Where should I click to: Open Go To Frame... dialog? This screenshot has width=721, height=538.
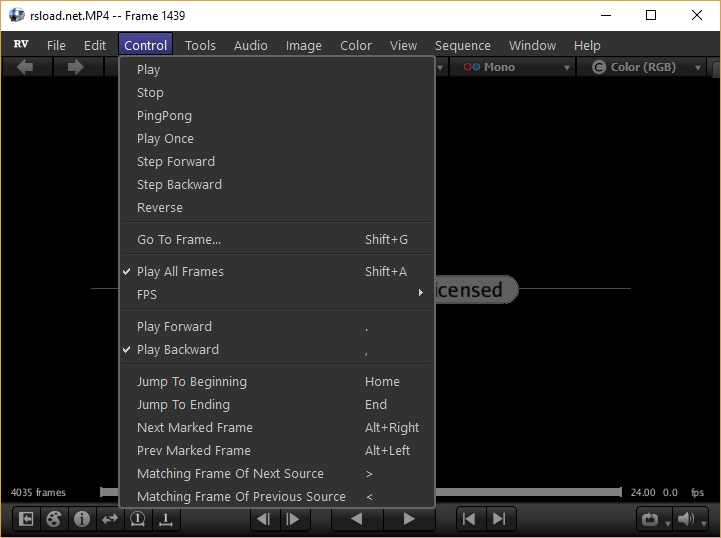[x=277, y=240]
